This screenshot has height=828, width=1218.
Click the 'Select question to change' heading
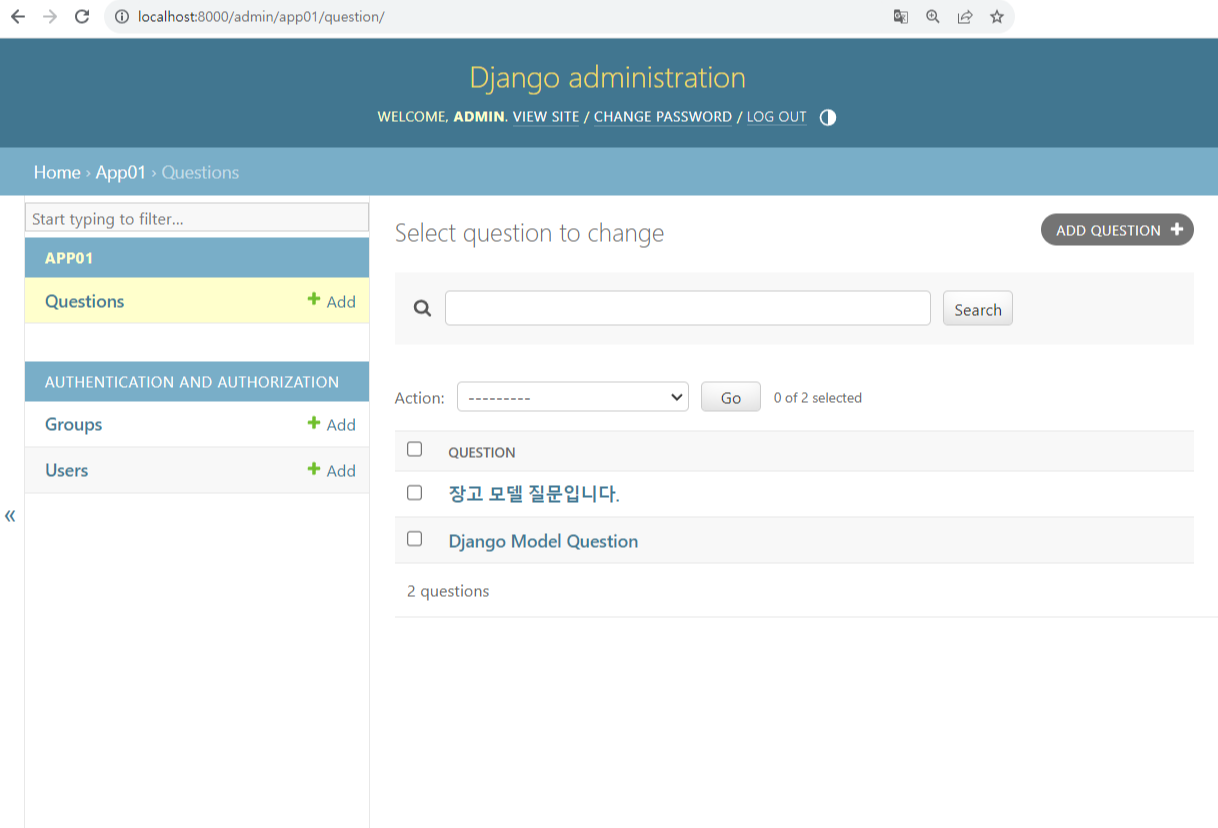[530, 233]
